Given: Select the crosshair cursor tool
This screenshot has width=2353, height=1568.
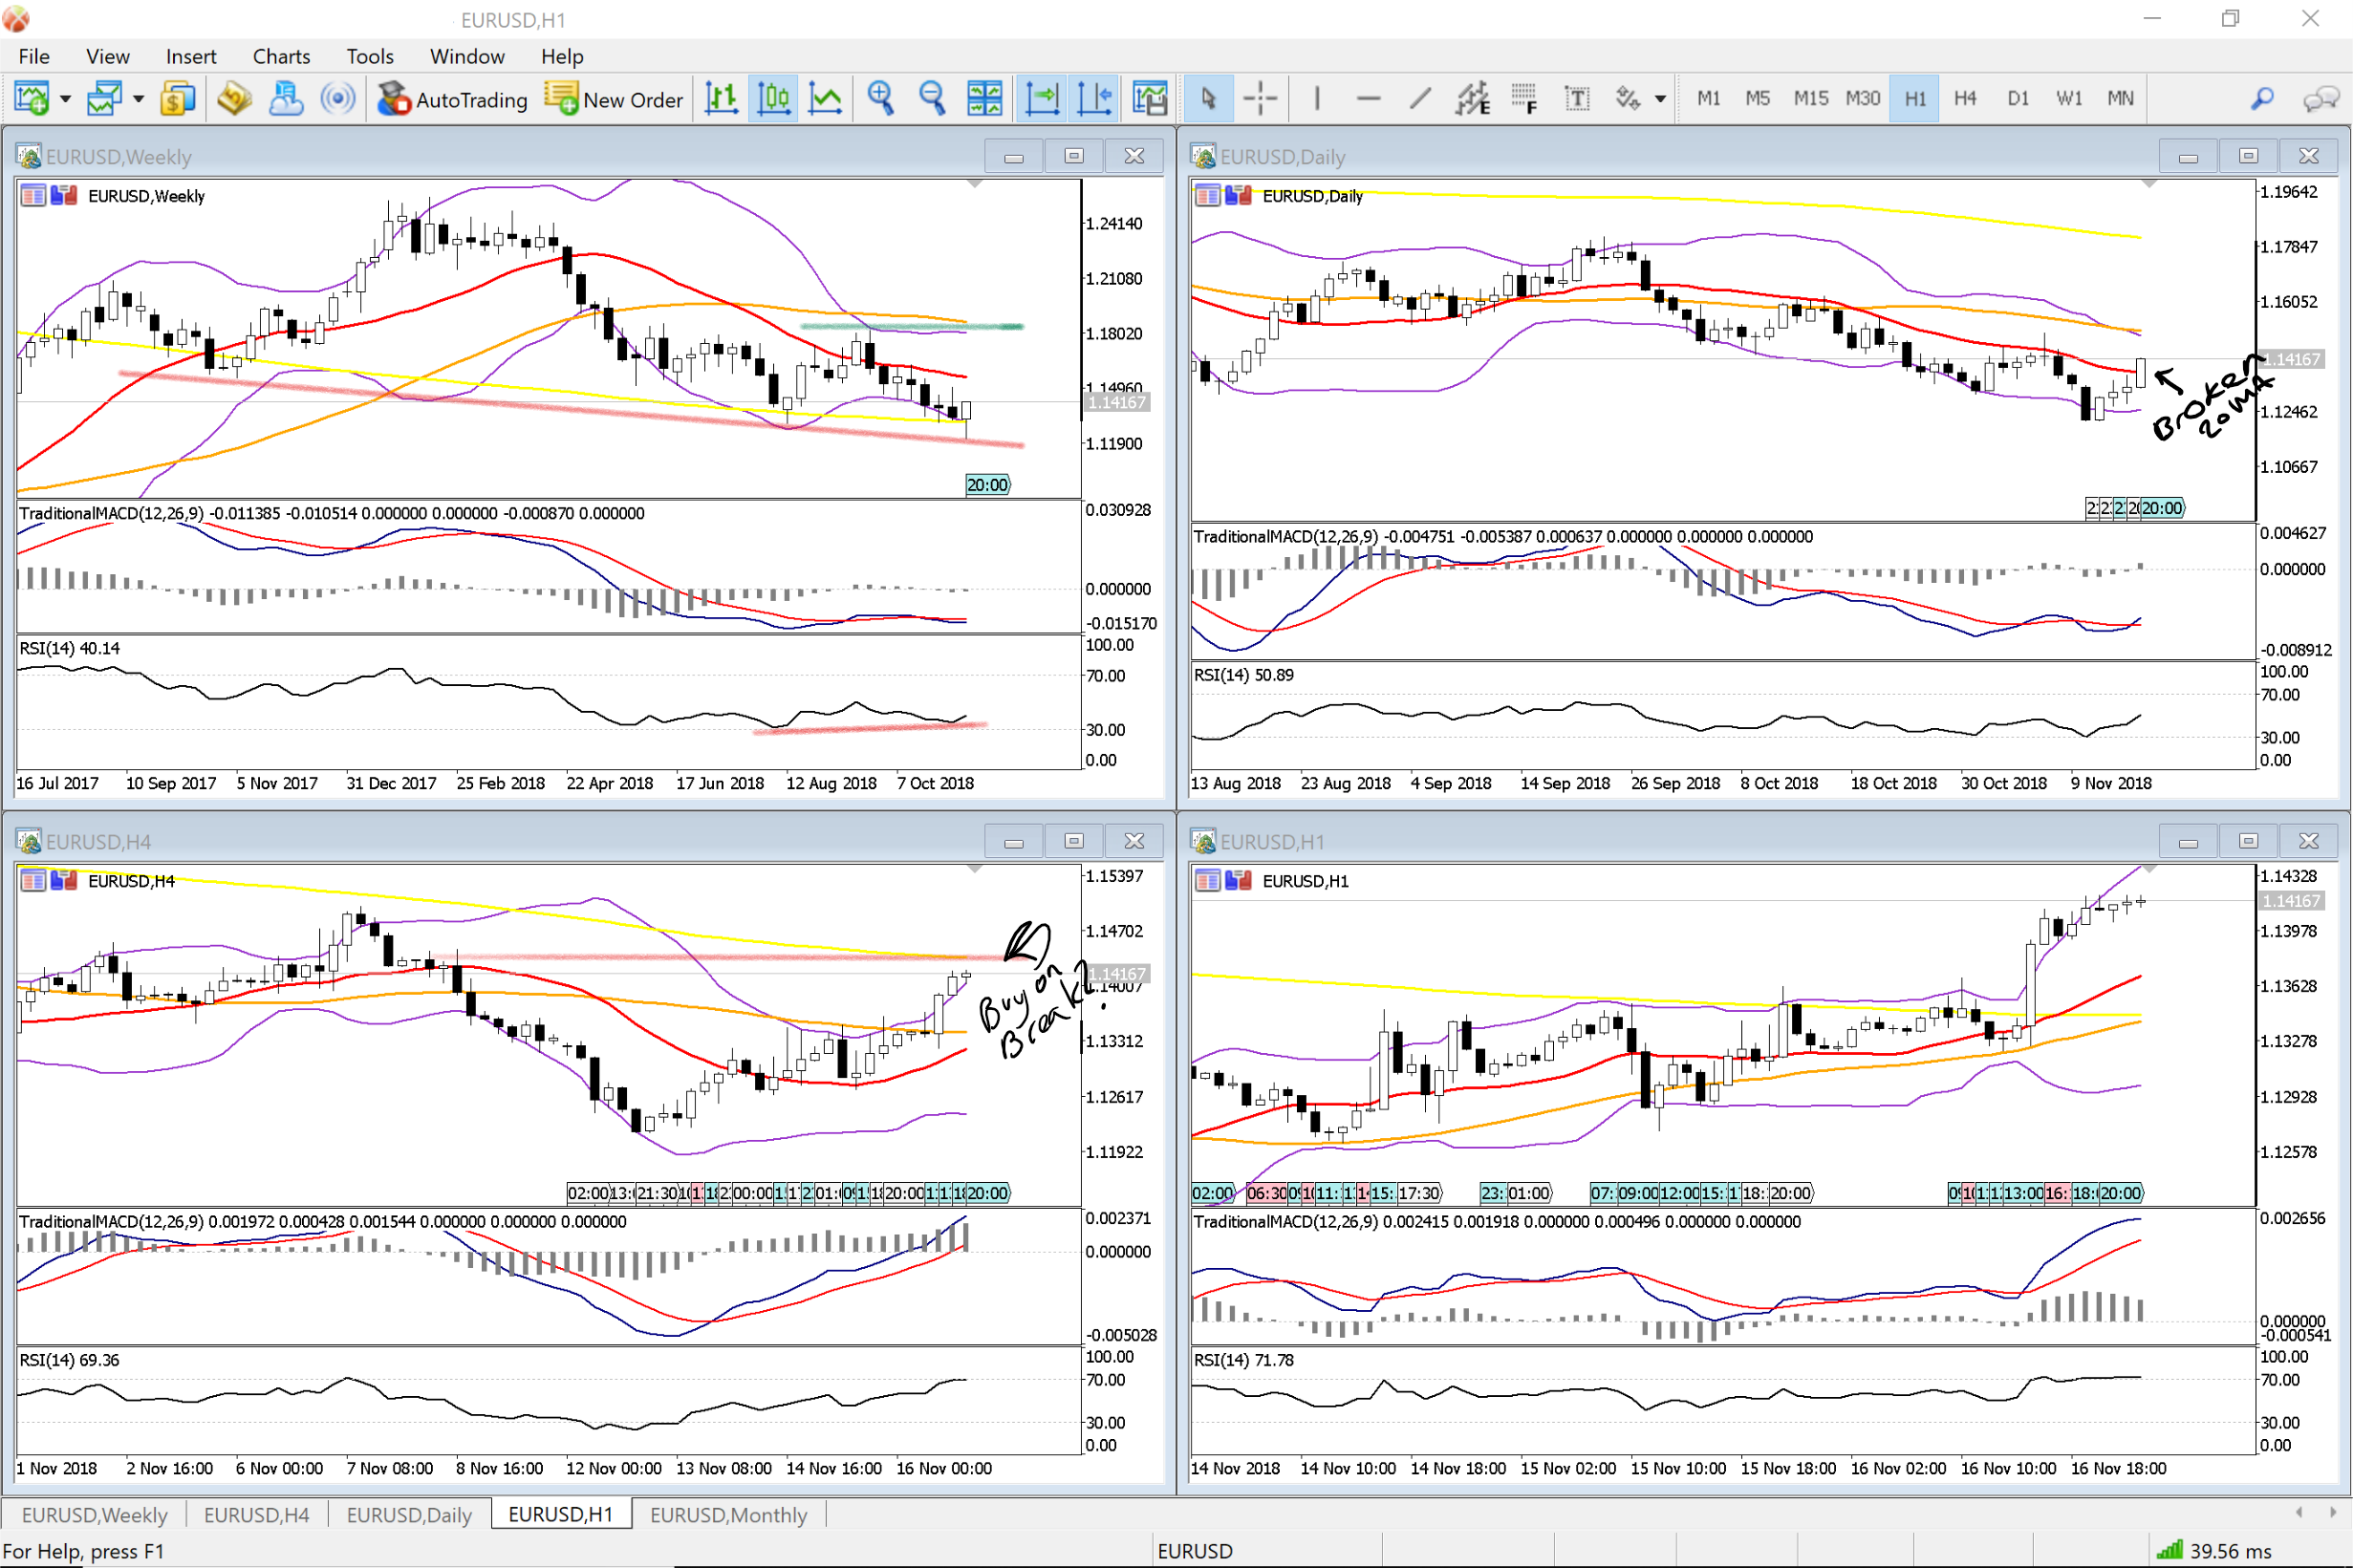Looking at the screenshot, I should point(1260,98).
